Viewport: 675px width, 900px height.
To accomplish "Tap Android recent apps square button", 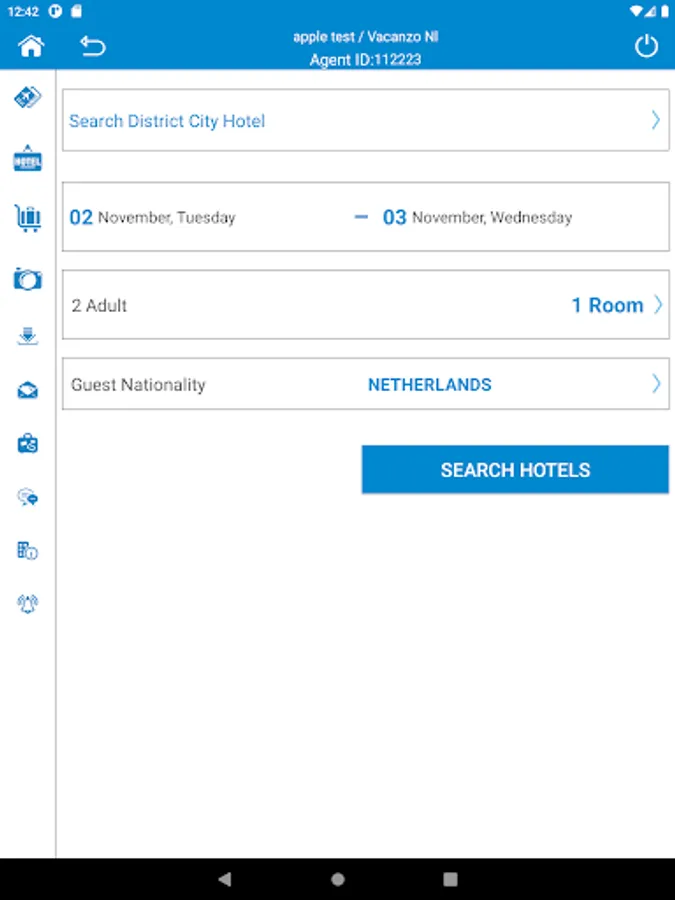I will [x=451, y=879].
